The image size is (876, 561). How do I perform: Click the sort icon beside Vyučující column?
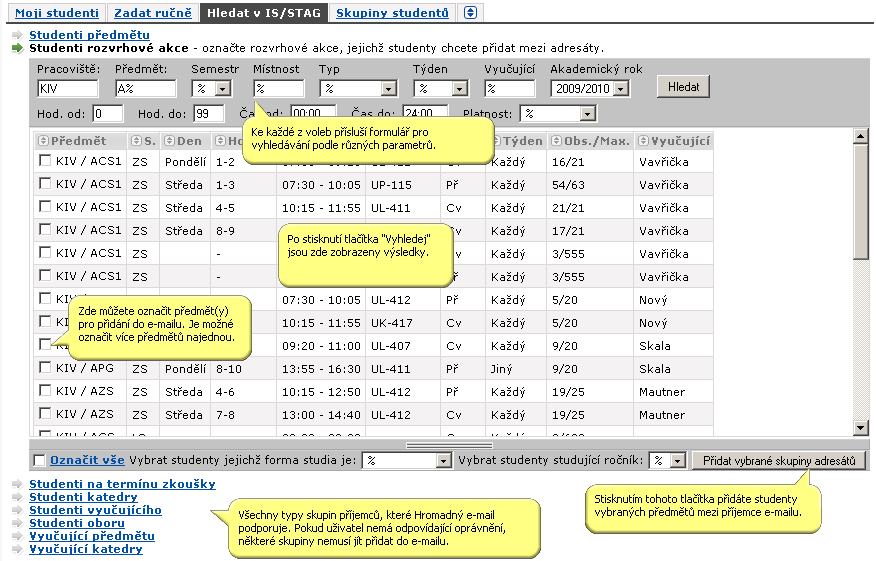tap(644, 141)
